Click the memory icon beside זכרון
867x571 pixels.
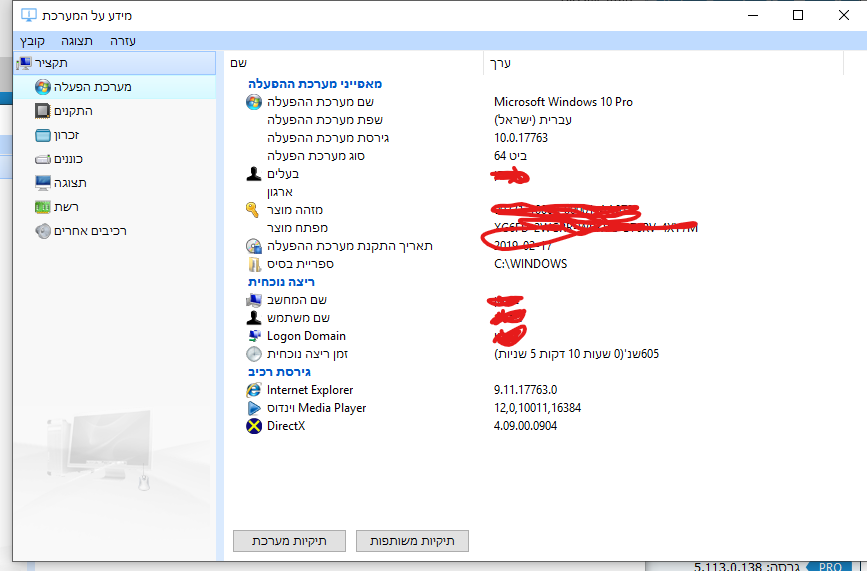coord(43,135)
